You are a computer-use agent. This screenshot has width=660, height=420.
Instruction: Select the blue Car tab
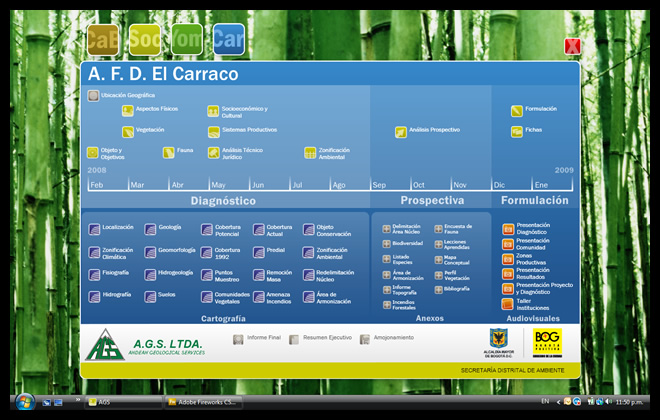229,39
